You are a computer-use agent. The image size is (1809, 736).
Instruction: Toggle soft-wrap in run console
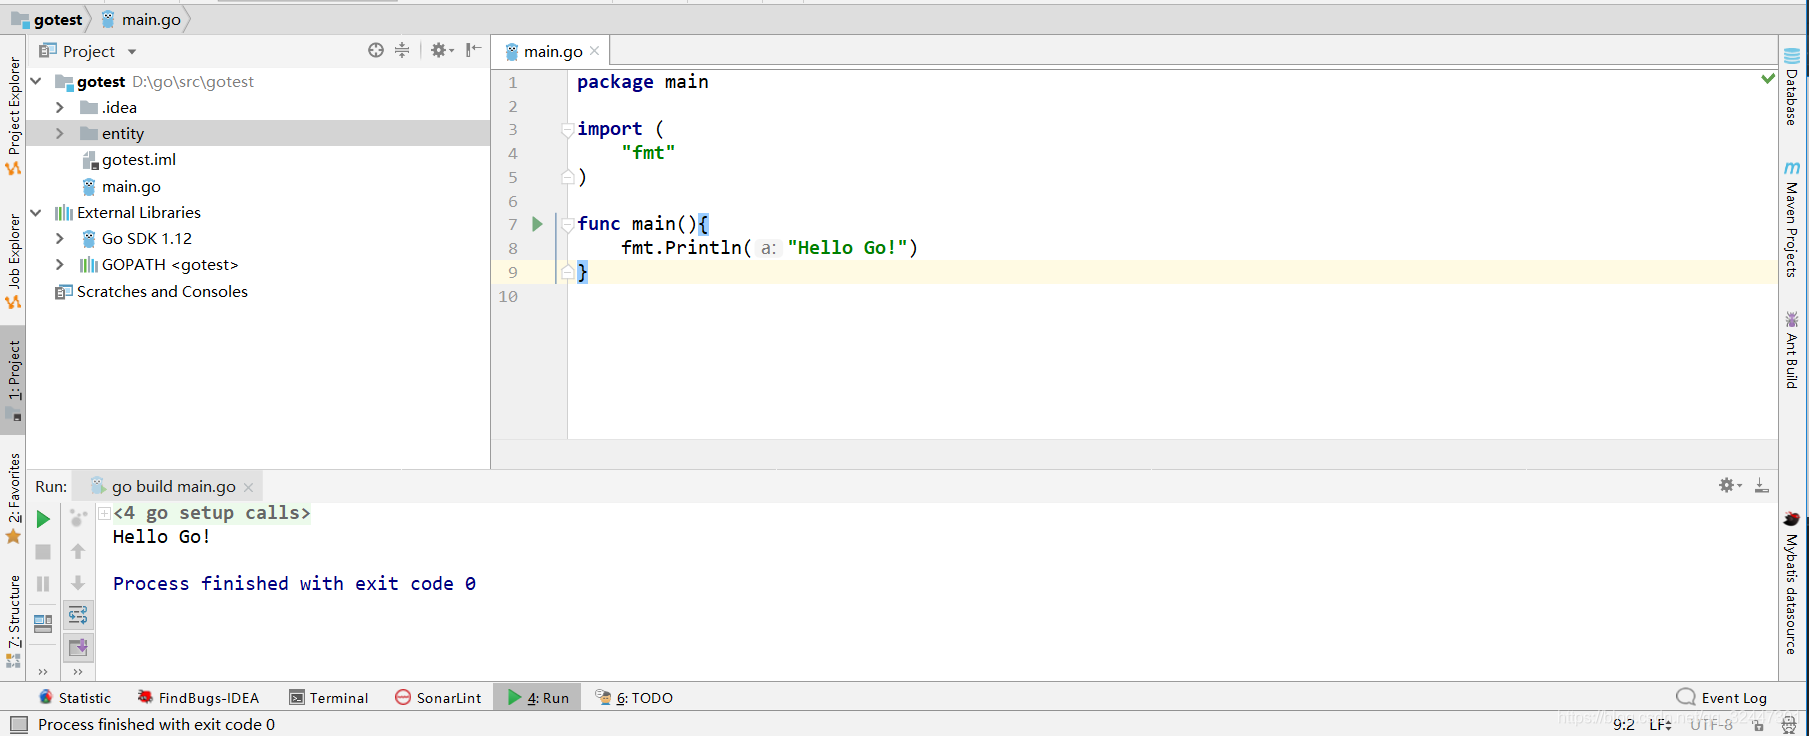coord(78,615)
